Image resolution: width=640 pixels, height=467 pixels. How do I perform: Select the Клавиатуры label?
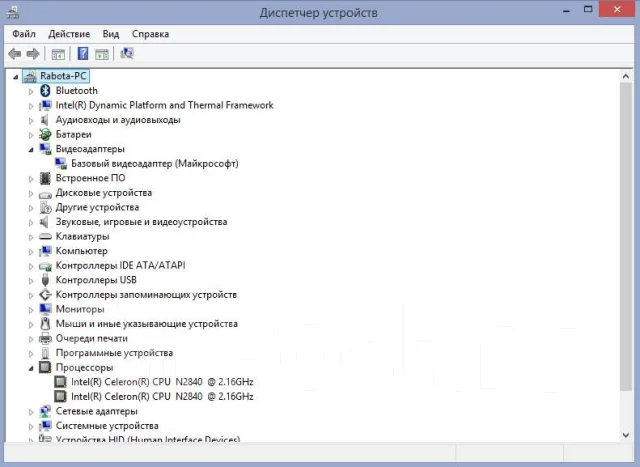coord(82,236)
